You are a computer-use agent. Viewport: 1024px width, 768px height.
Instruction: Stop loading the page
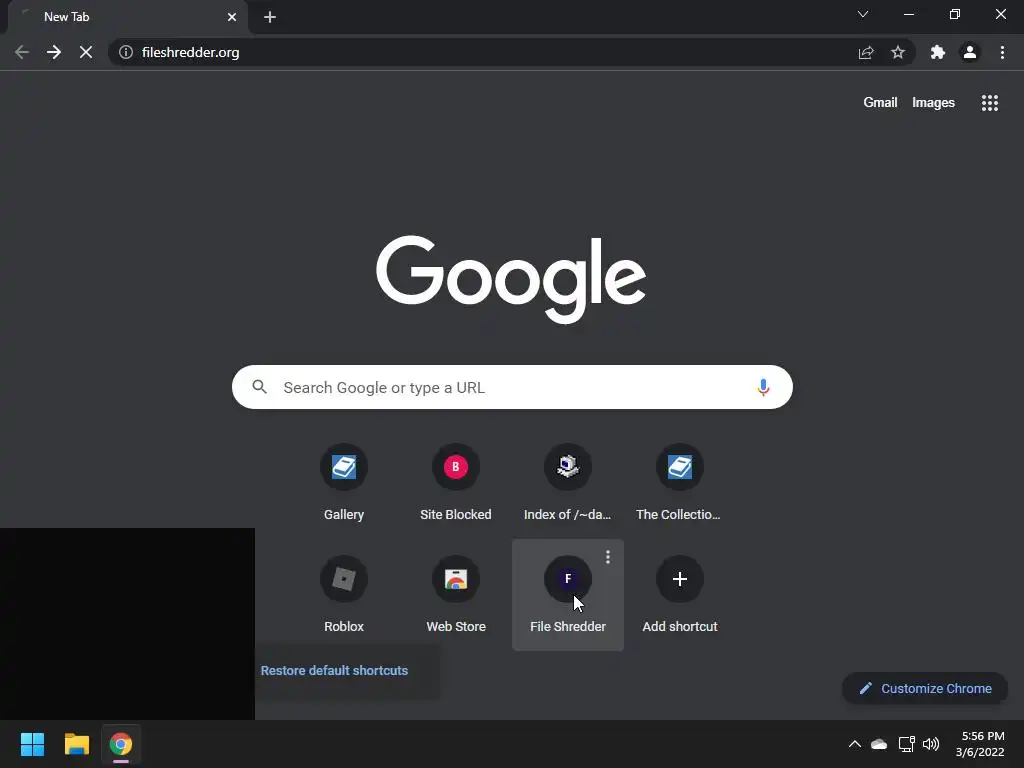[x=86, y=52]
